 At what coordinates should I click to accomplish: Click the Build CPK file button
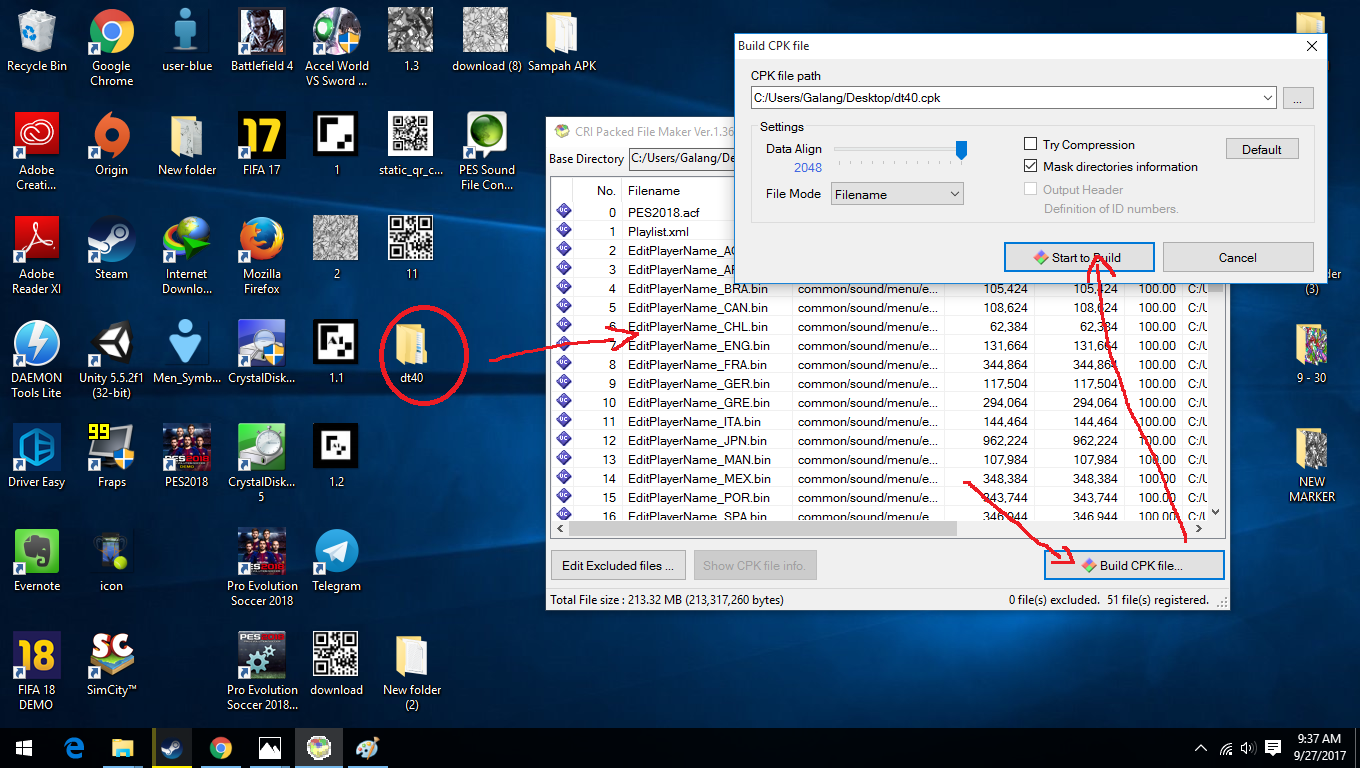coord(1134,565)
